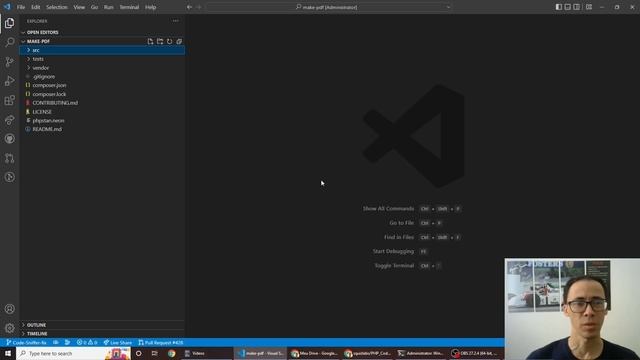Open the Source Control view
Screen dimensions: 640x360
pyautogui.click(x=9, y=62)
